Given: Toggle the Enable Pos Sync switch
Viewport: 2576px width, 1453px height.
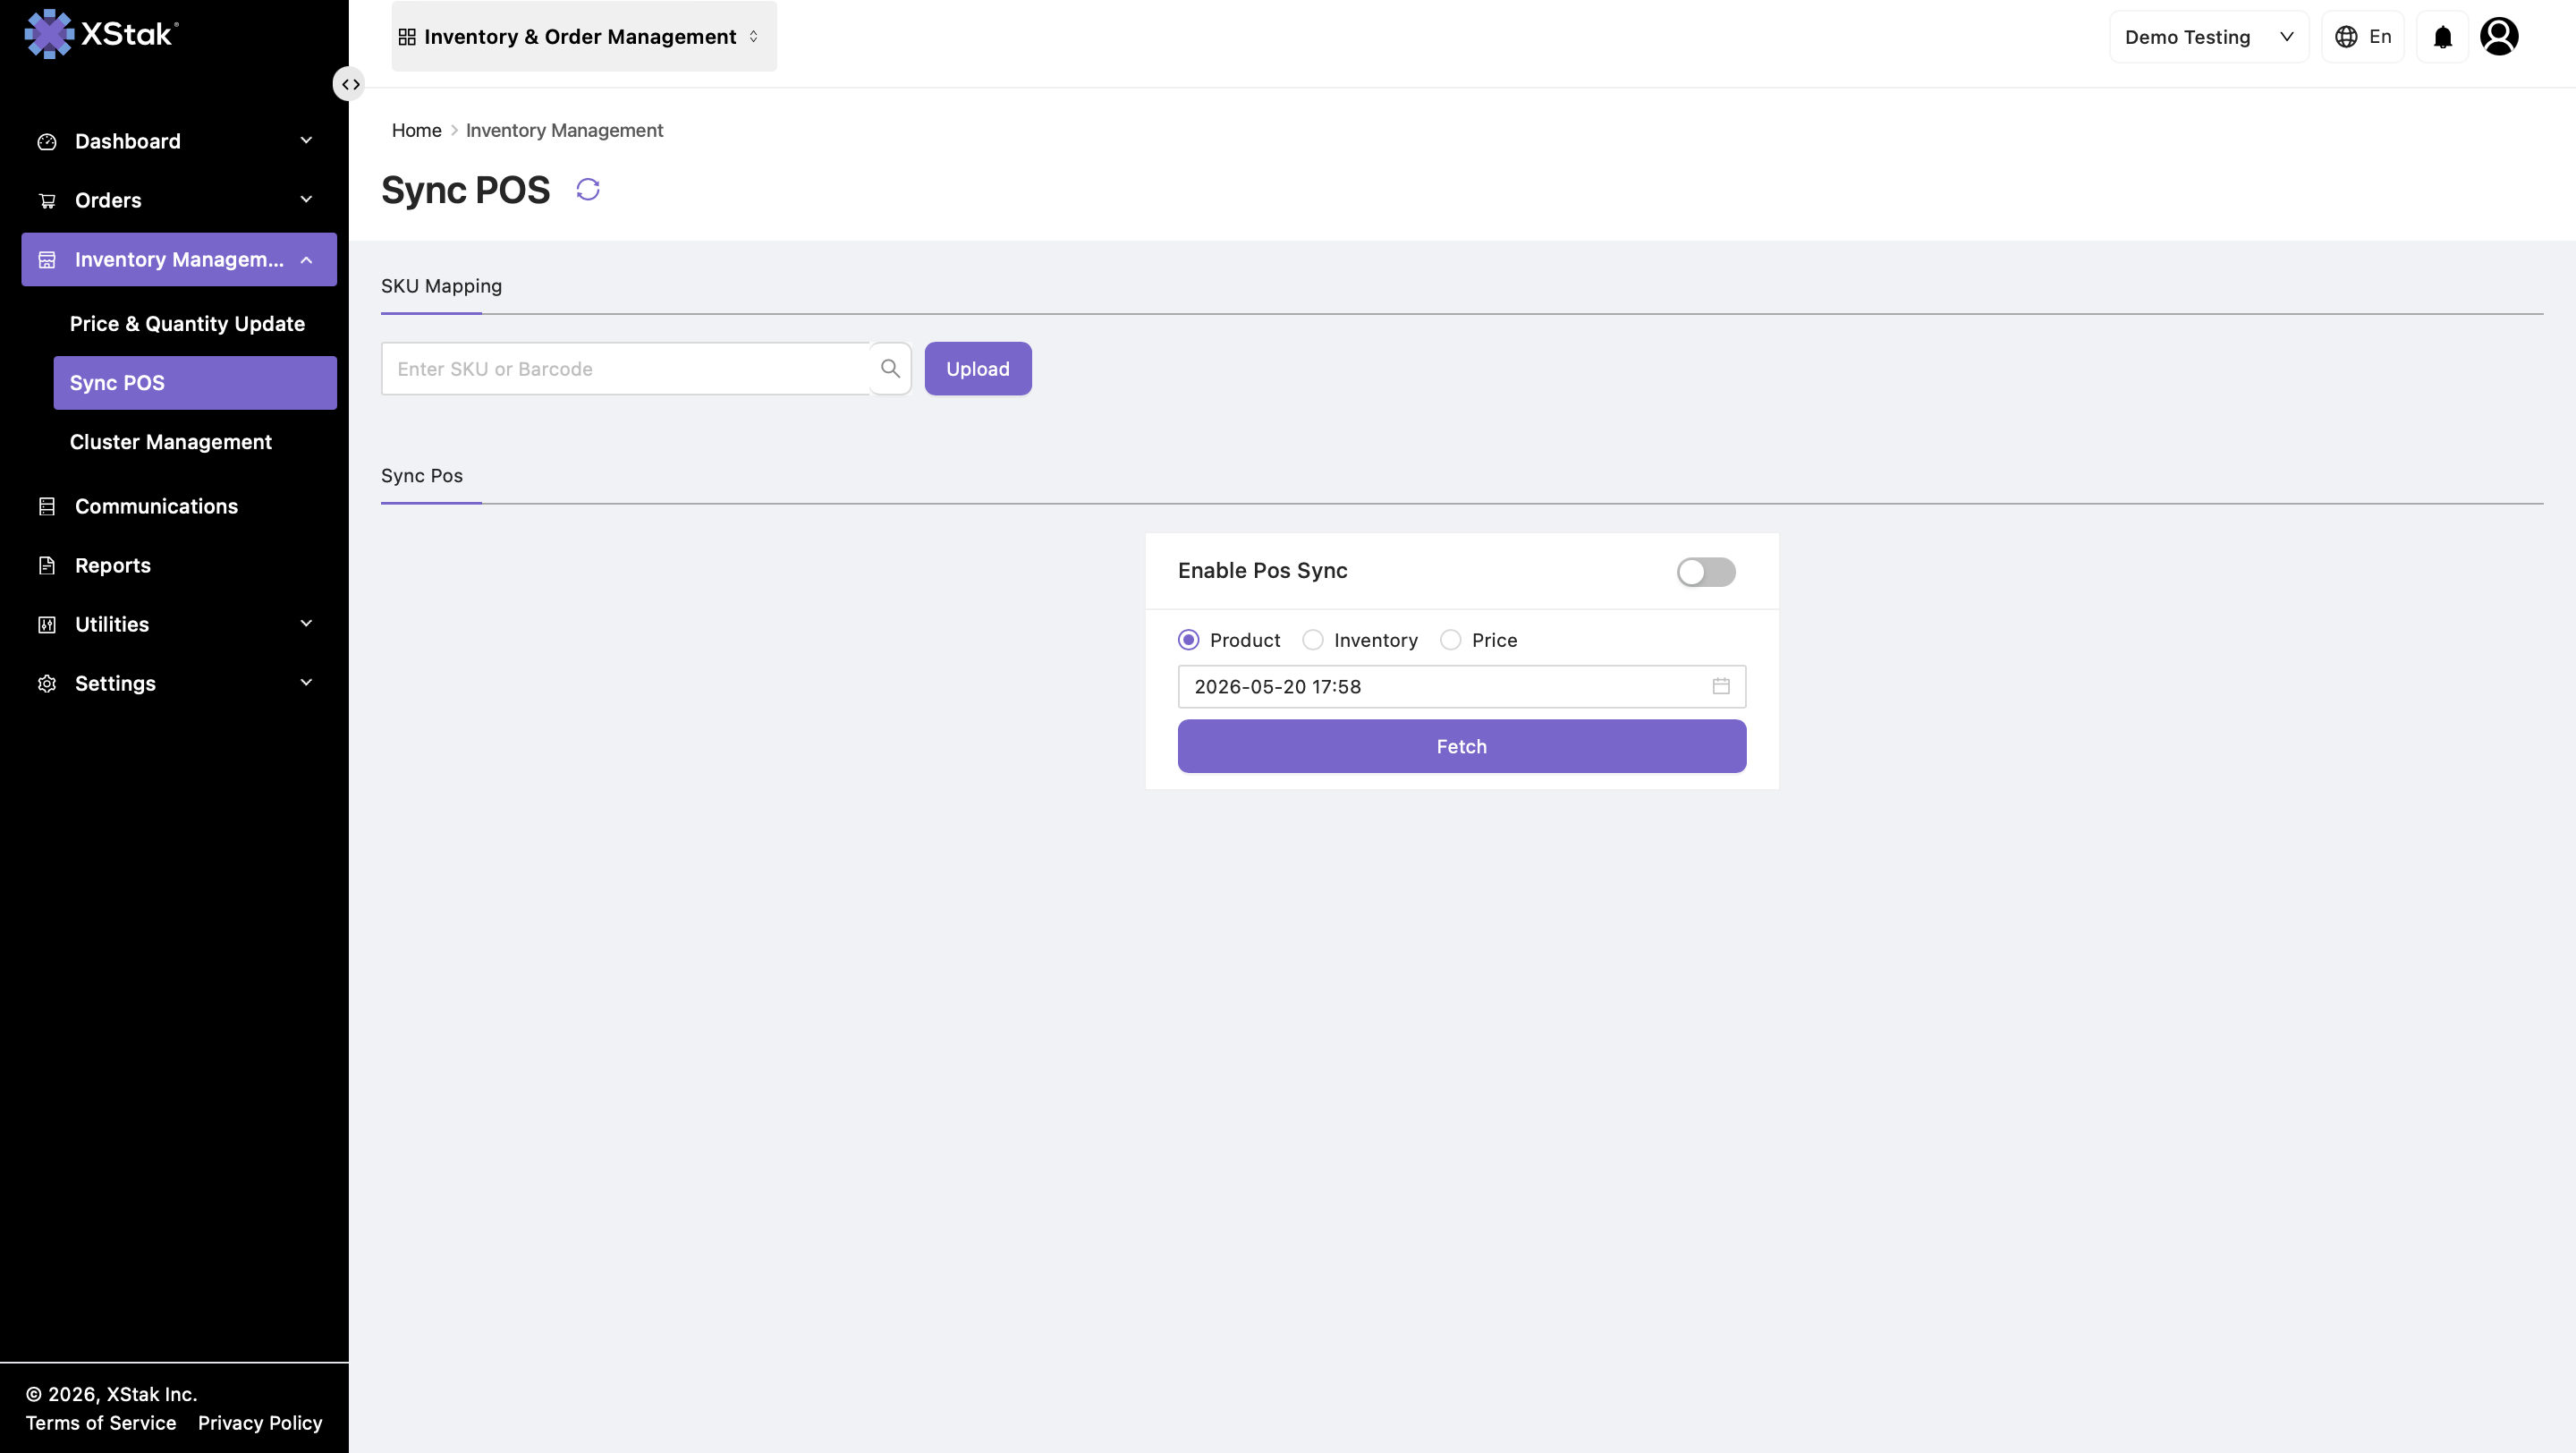Looking at the screenshot, I should pyautogui.click(x=1706, y=572).
